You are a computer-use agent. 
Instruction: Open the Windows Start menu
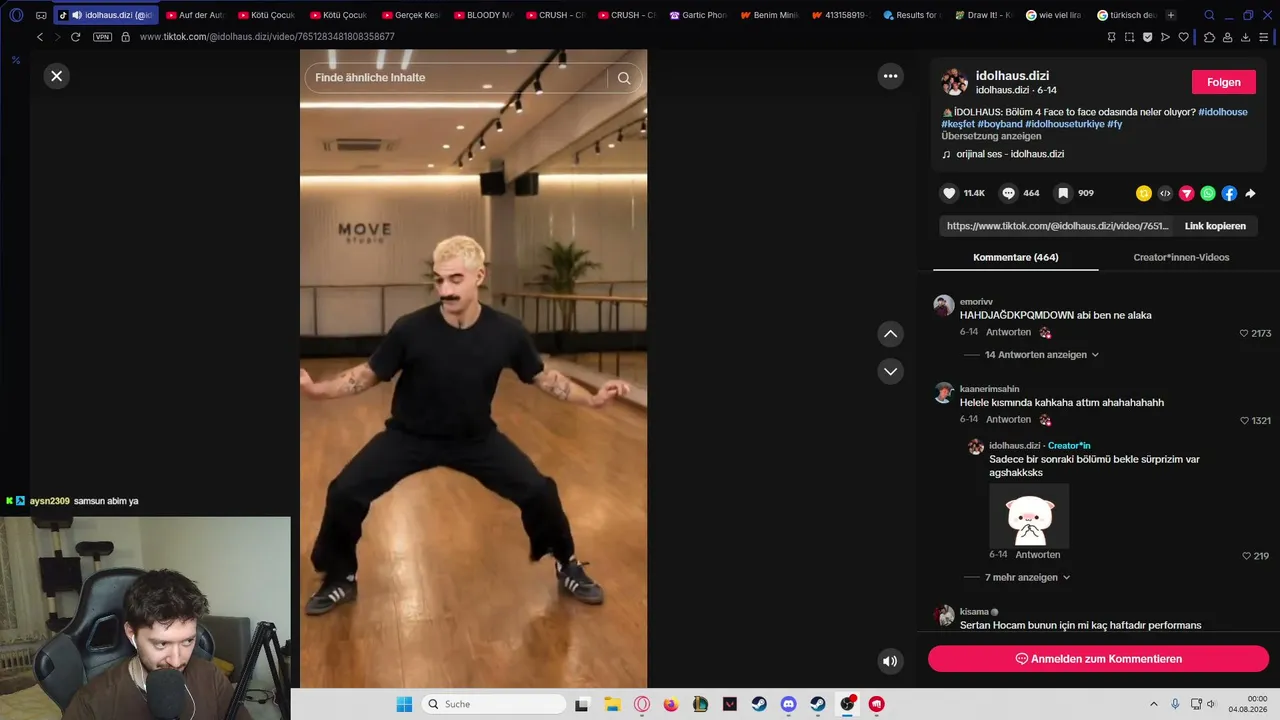coord(404,704)
